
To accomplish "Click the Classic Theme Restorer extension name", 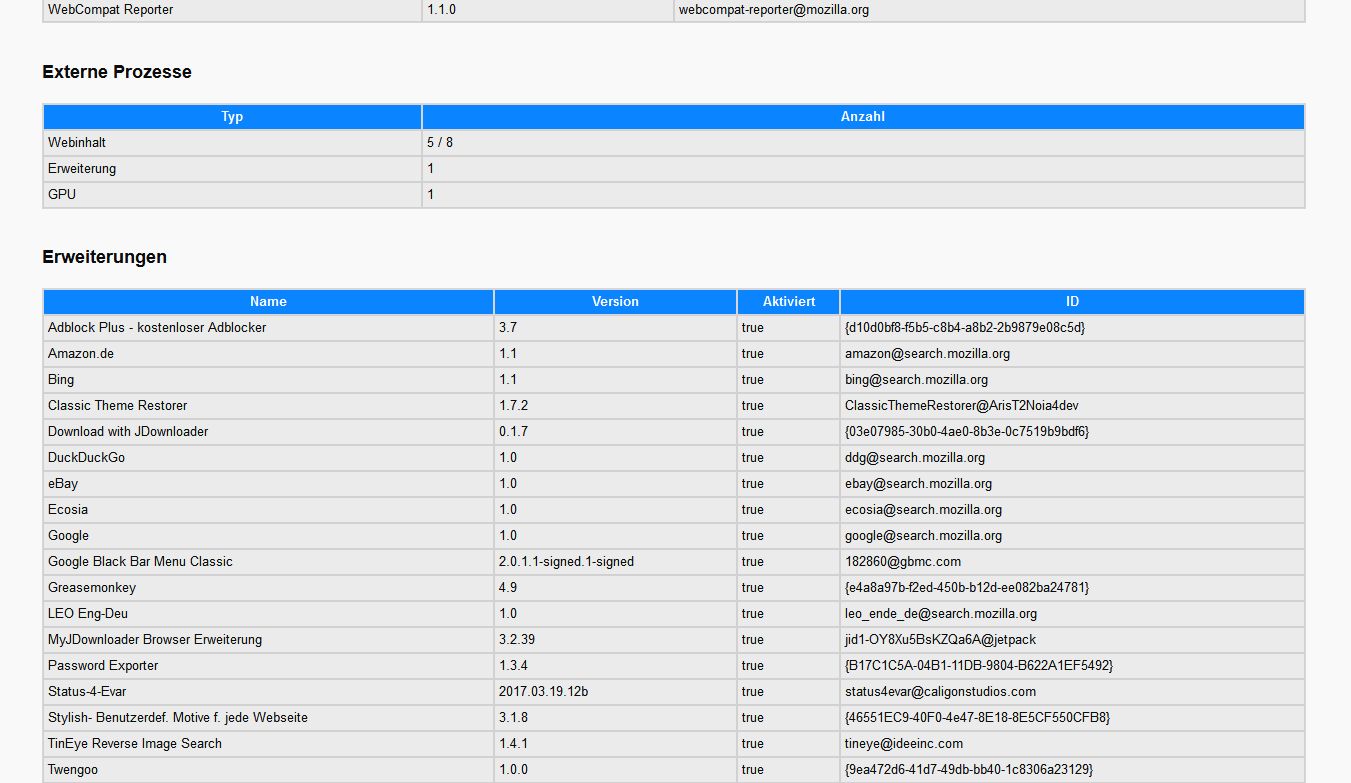I will tap(117, 406).
